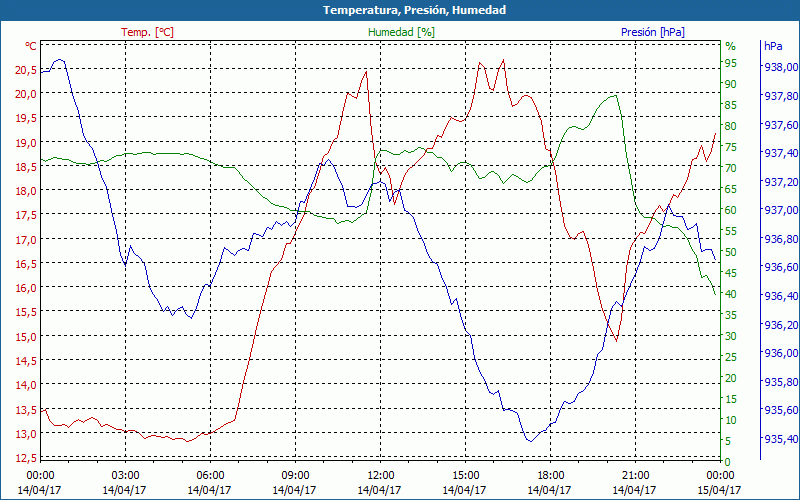Screen dimensions: 800x500
Task: Click the red '°C' axis unit label
Action: tap(31, 46)
